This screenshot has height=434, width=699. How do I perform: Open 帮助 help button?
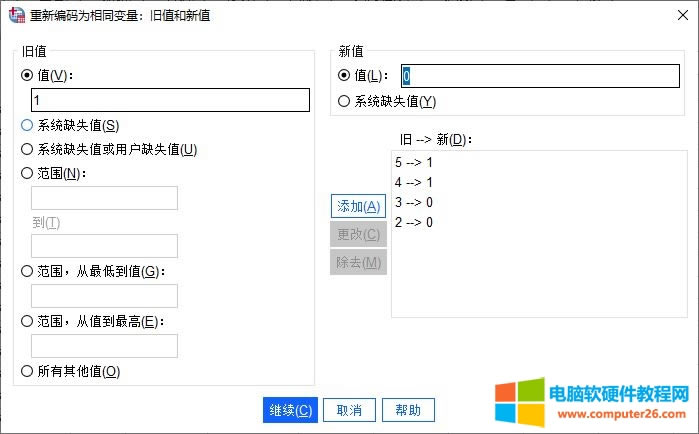pos(408,410)
